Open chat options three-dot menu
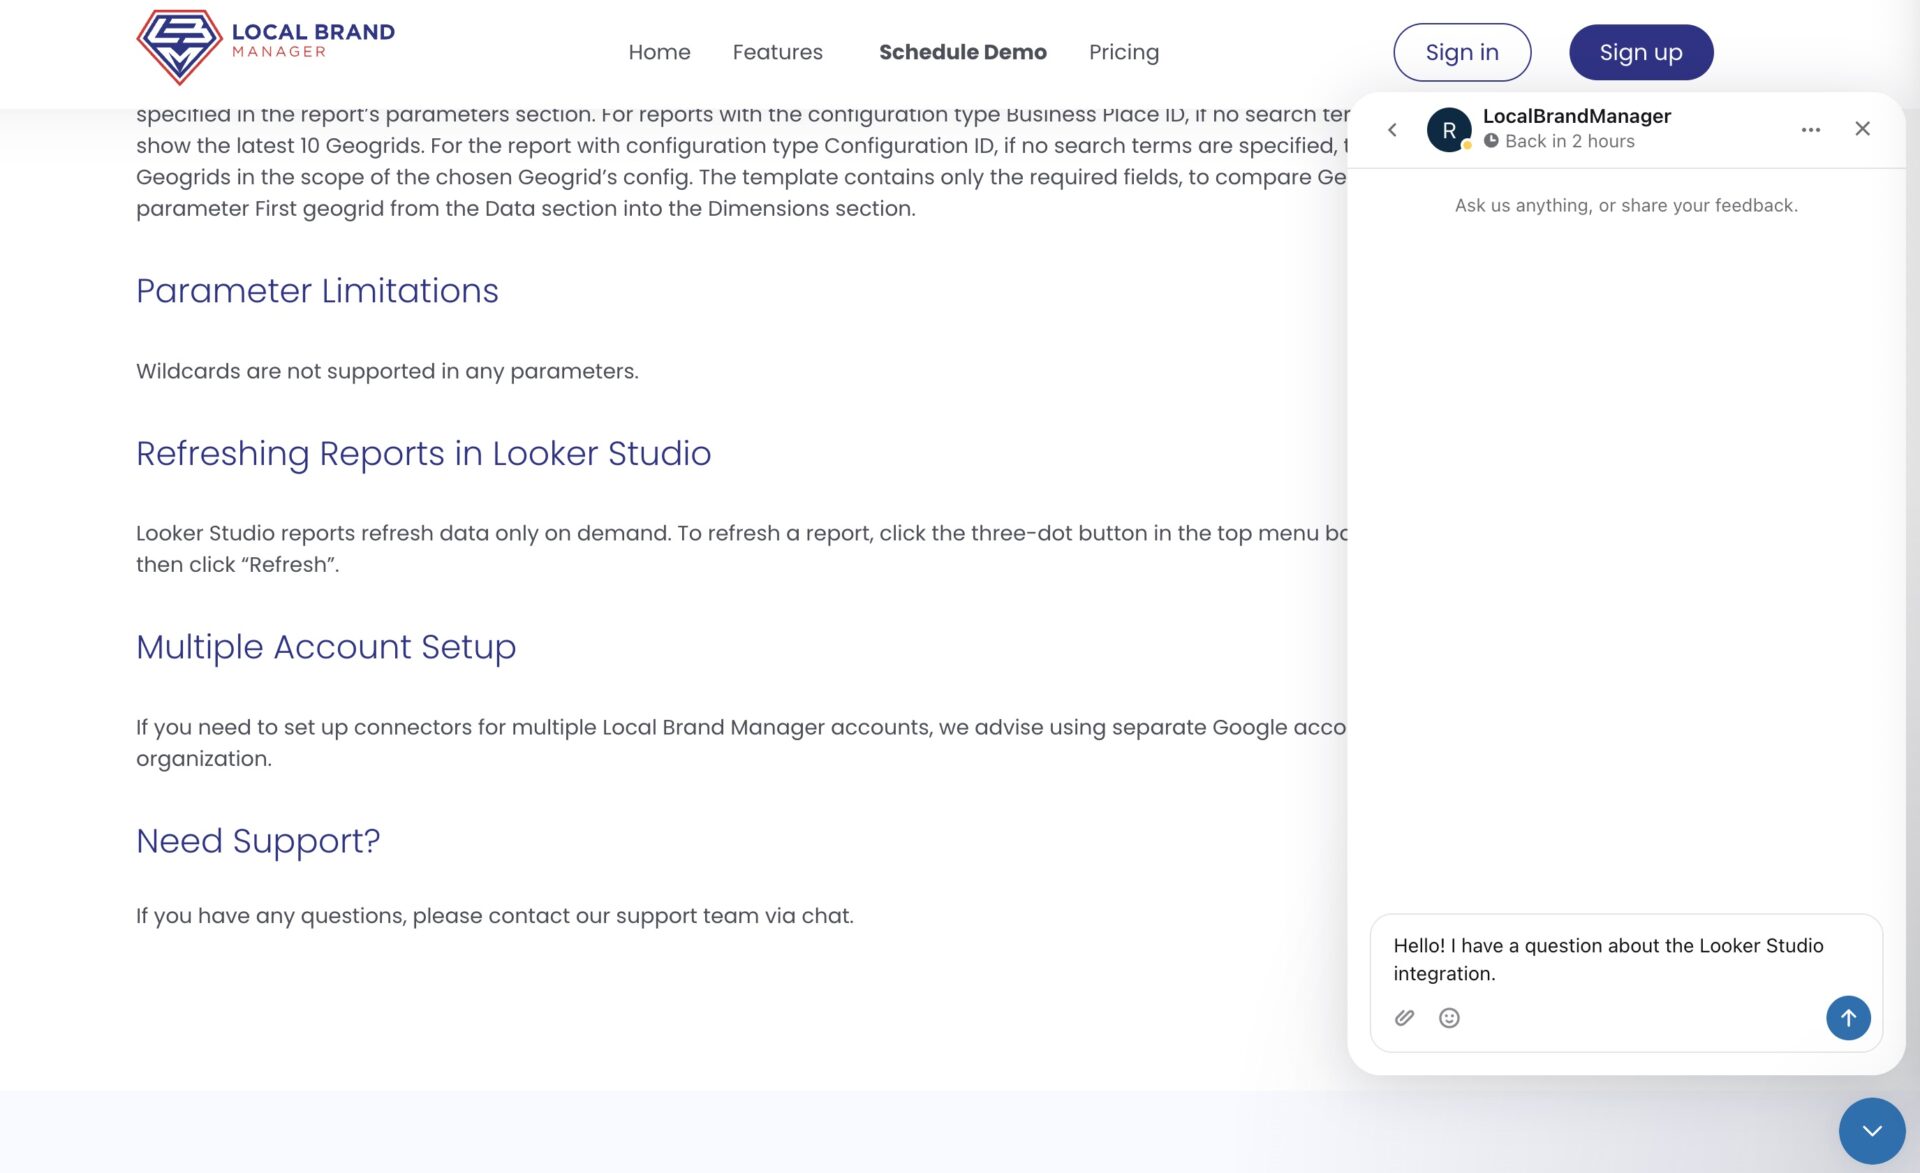 1810,130
